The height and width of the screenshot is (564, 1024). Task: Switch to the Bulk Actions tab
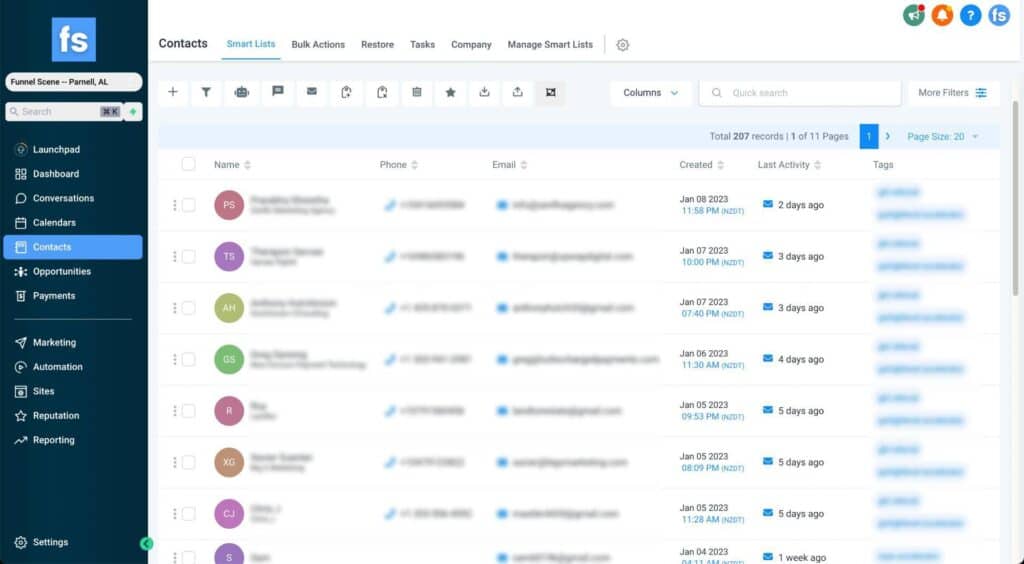[318, 45]
